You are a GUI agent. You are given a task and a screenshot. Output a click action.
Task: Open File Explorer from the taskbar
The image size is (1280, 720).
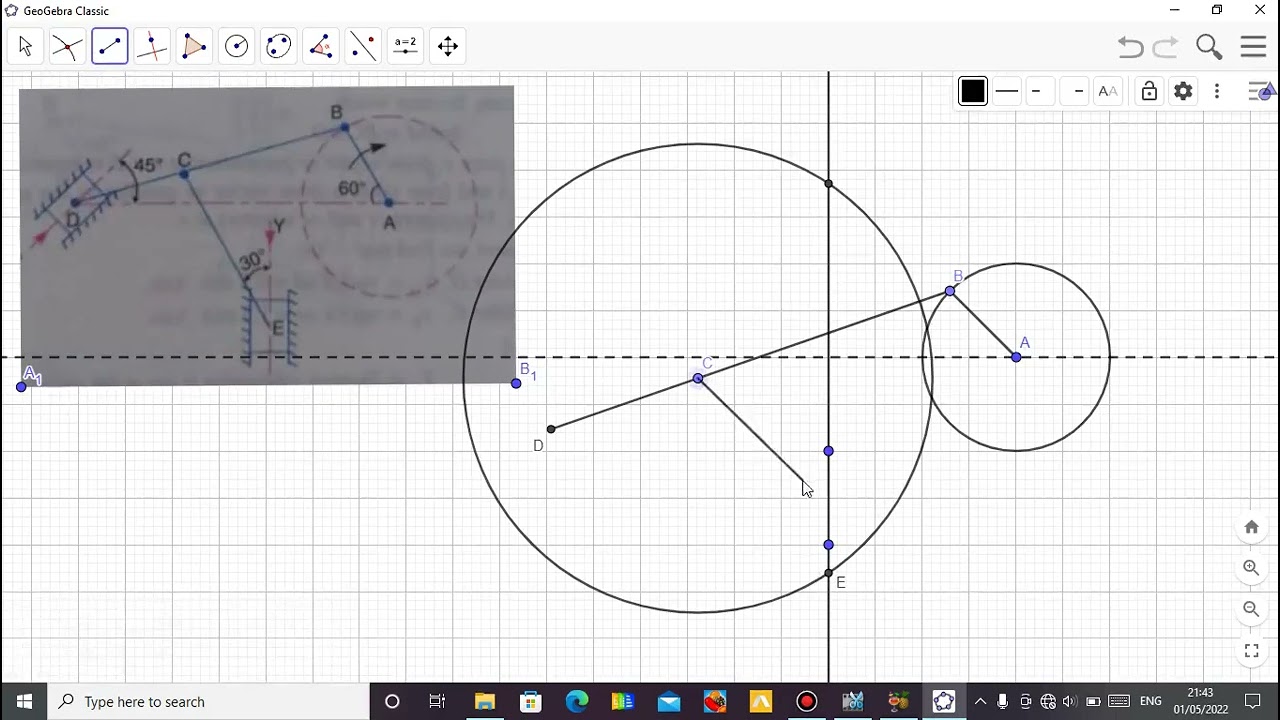[x=485, y=701]
